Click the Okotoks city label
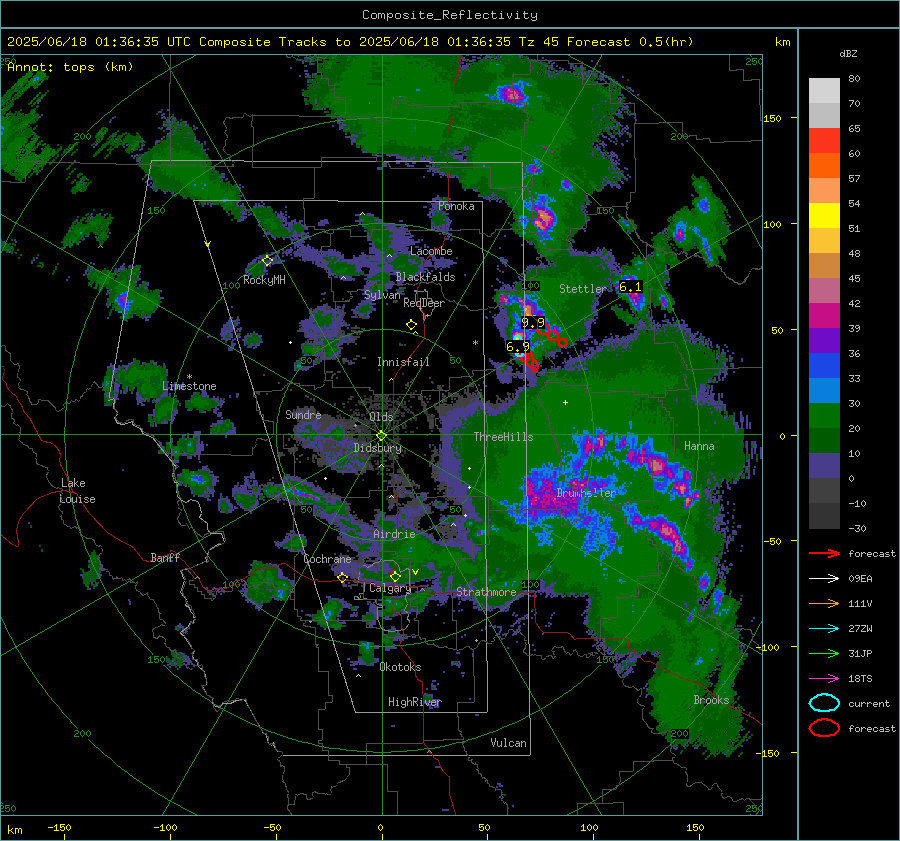 [x=400, y=667]
